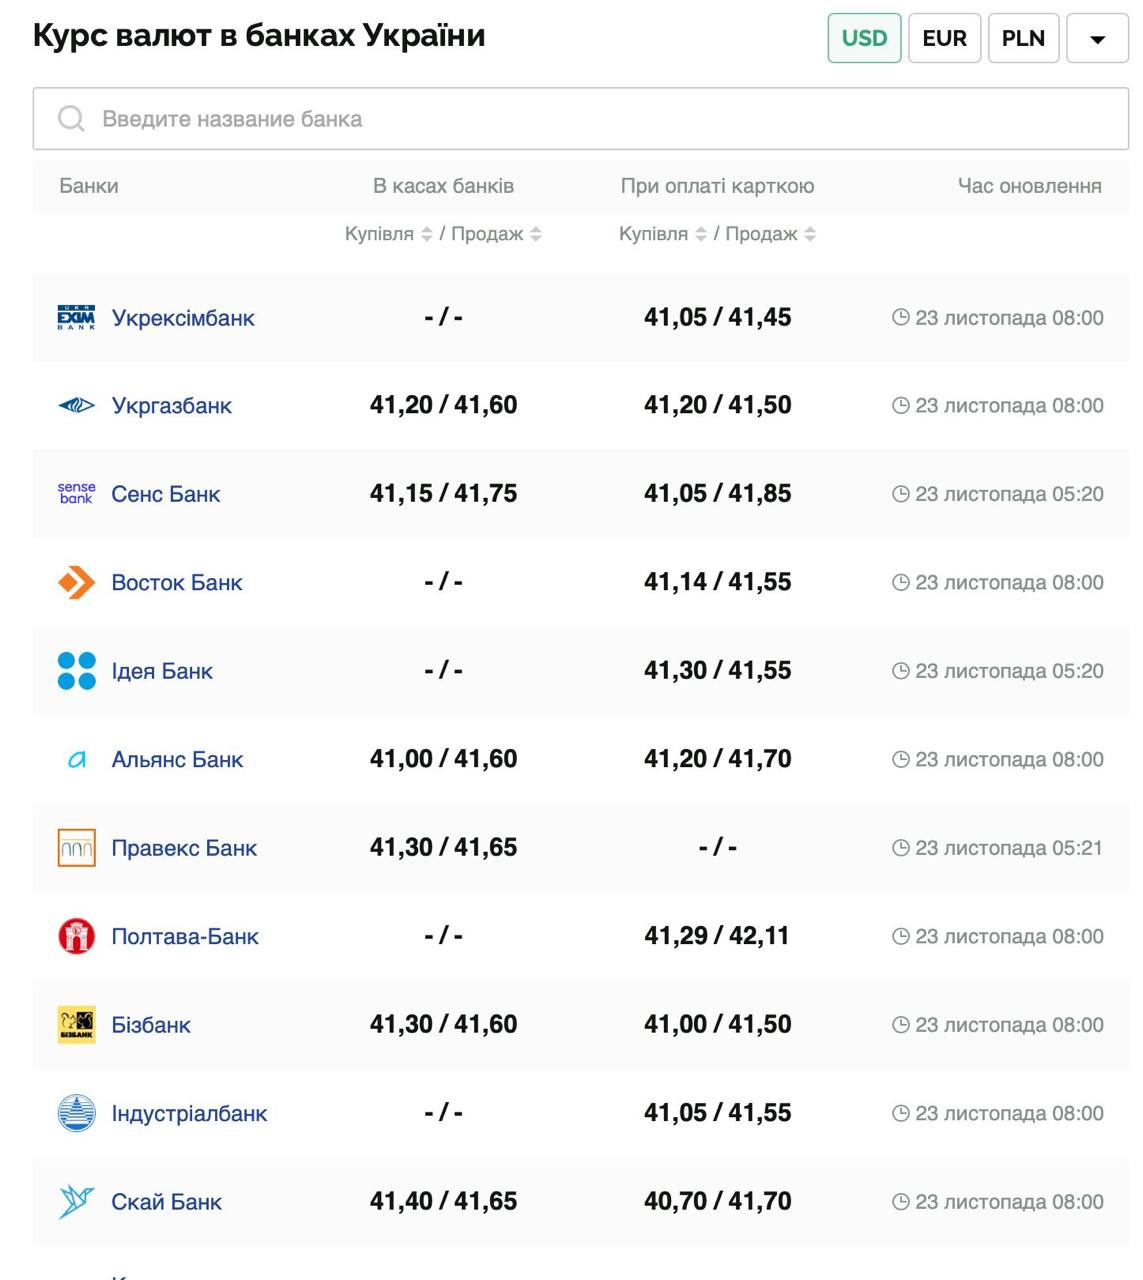Viewport: 1143px width, 1280px height.
Task: Click the red Полтава-Банк logo
Action: (x=76, y=937)
